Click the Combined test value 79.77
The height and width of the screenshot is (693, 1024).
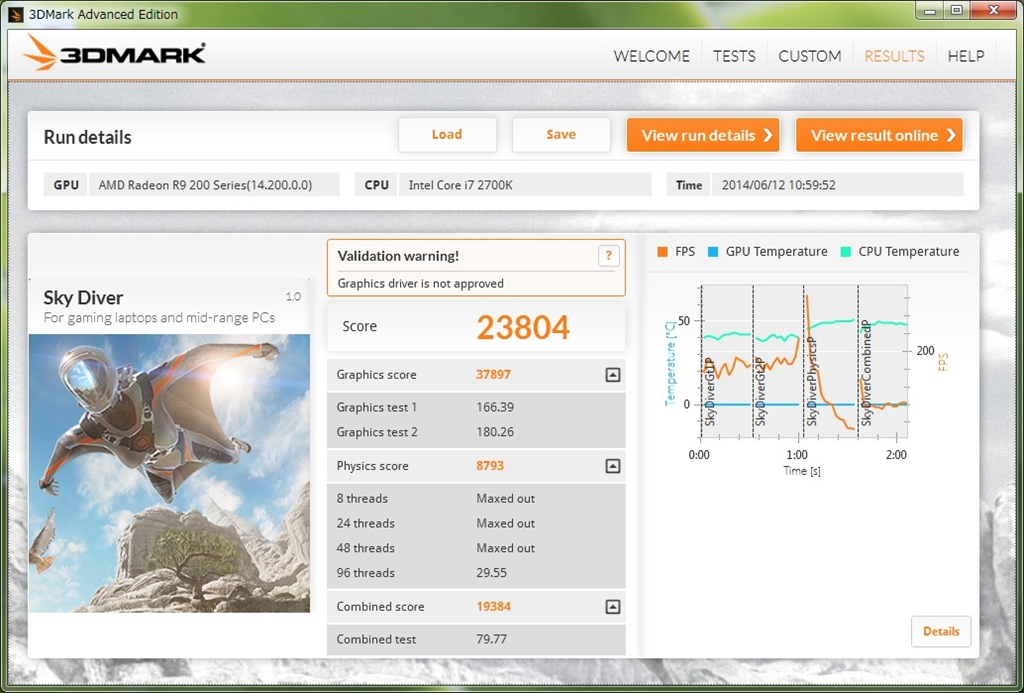(492, 639)
